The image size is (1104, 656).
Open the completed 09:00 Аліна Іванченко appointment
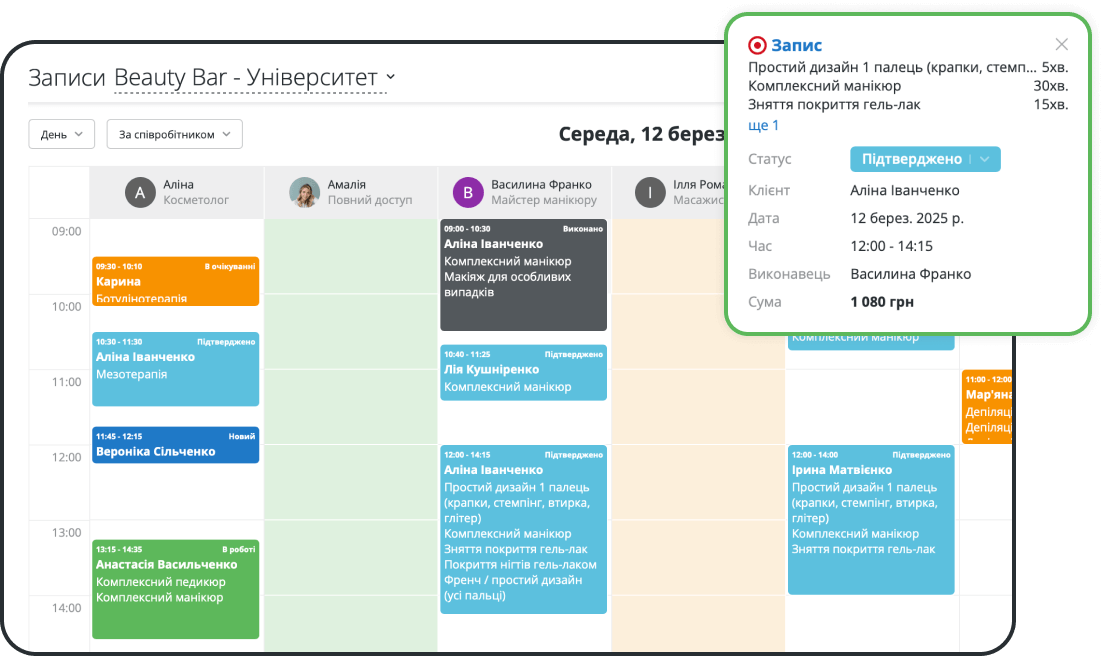[523, 275]
